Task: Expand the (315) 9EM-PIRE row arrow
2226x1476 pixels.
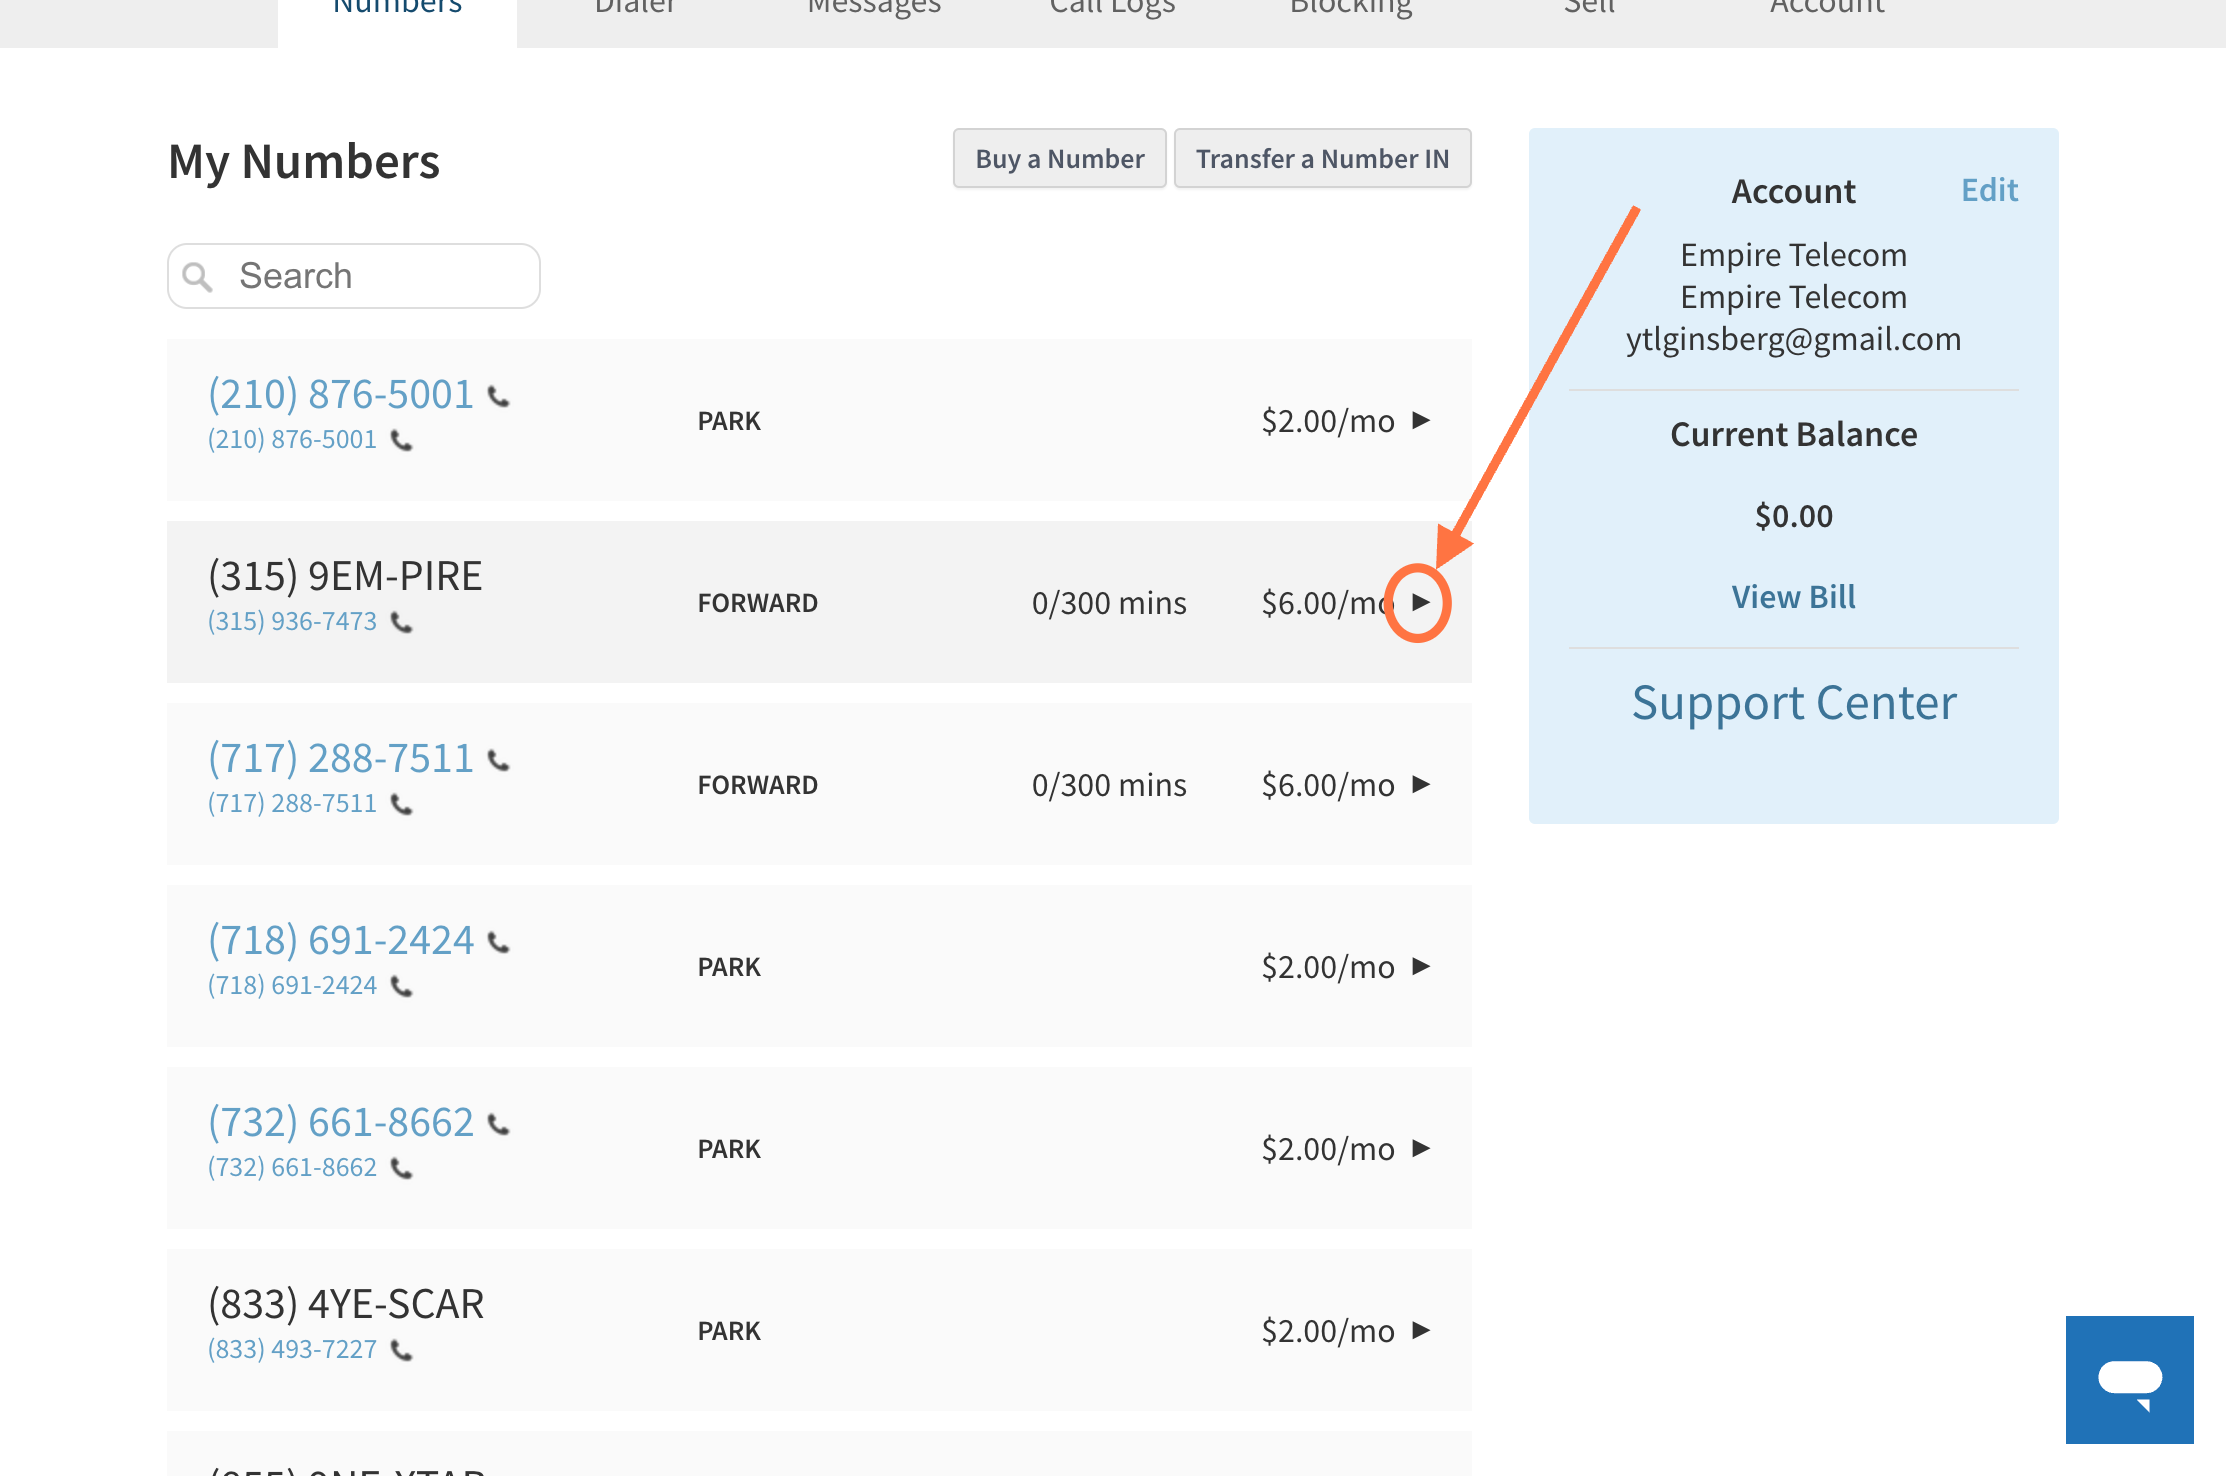Action: [1420, 602]
